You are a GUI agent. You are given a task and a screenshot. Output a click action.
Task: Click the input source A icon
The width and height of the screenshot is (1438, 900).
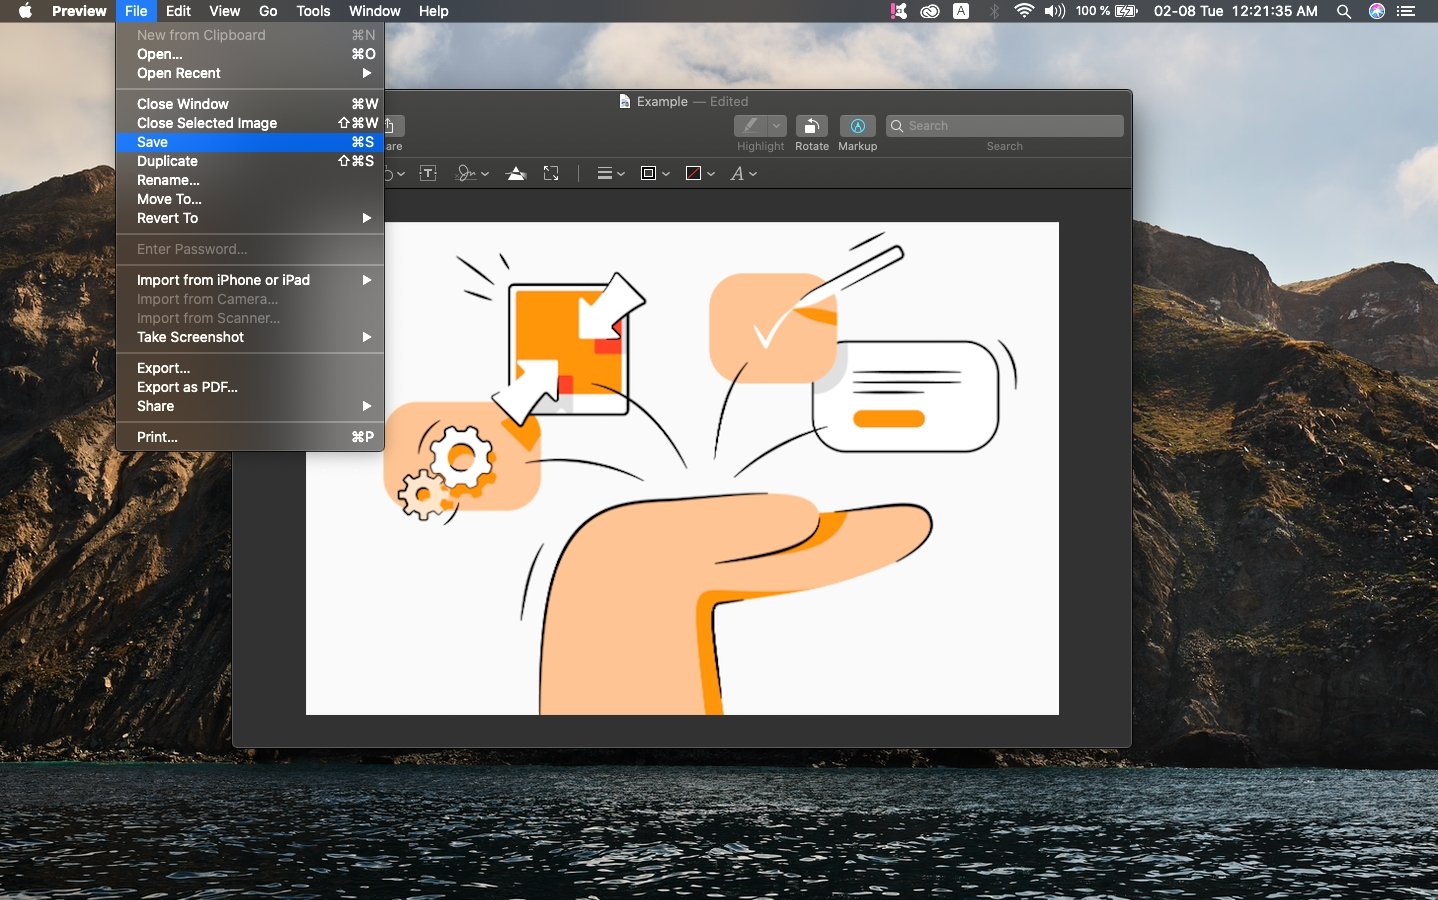coord(961,11)
